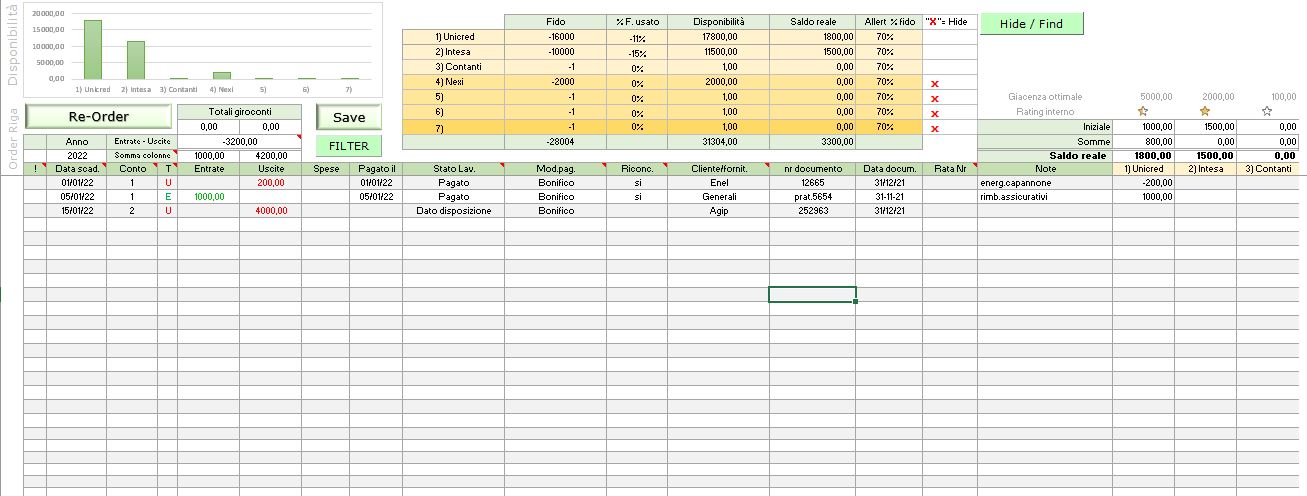Click the gold rating star under 2000,00
Screen dimensions: 1307x496
1205,111
